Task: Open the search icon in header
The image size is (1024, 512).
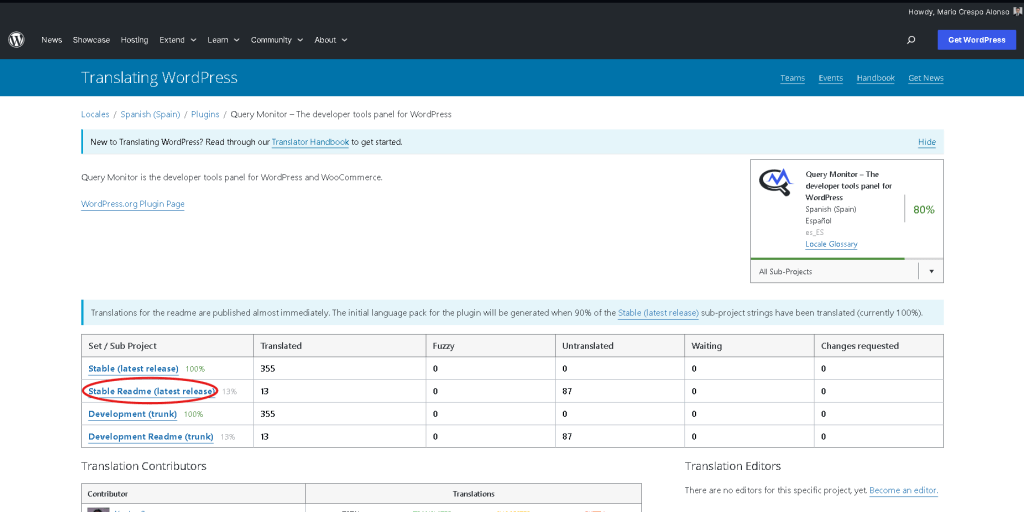Action: click(910, 40)
